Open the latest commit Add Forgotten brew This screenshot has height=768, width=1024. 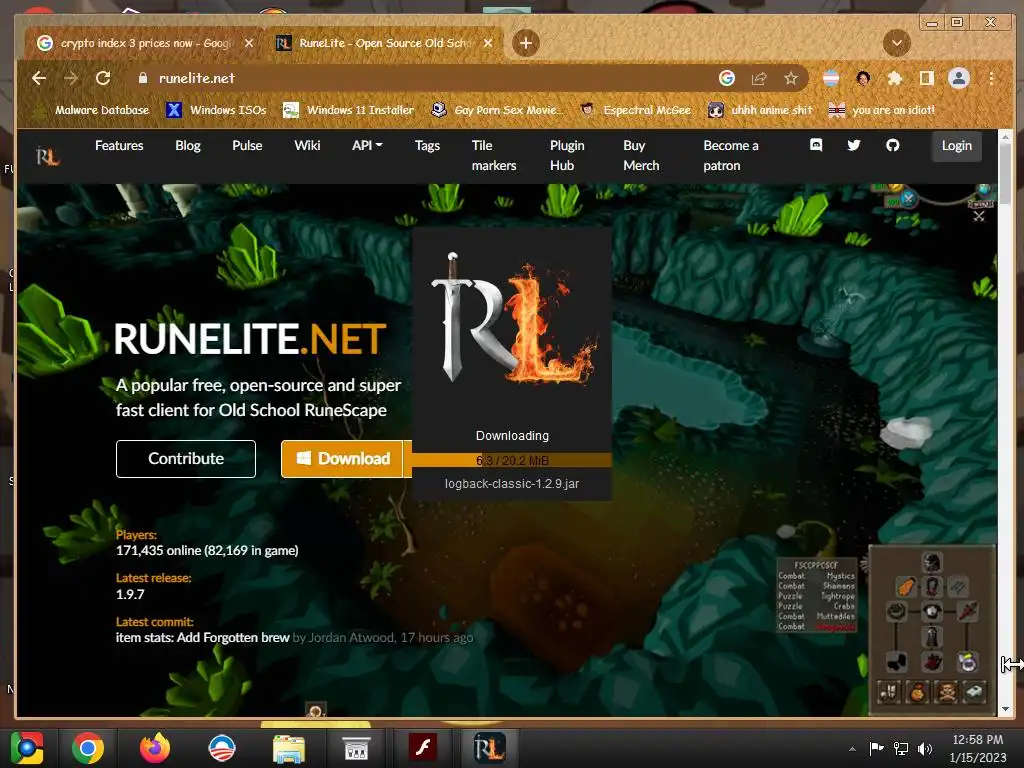point(202,637)
